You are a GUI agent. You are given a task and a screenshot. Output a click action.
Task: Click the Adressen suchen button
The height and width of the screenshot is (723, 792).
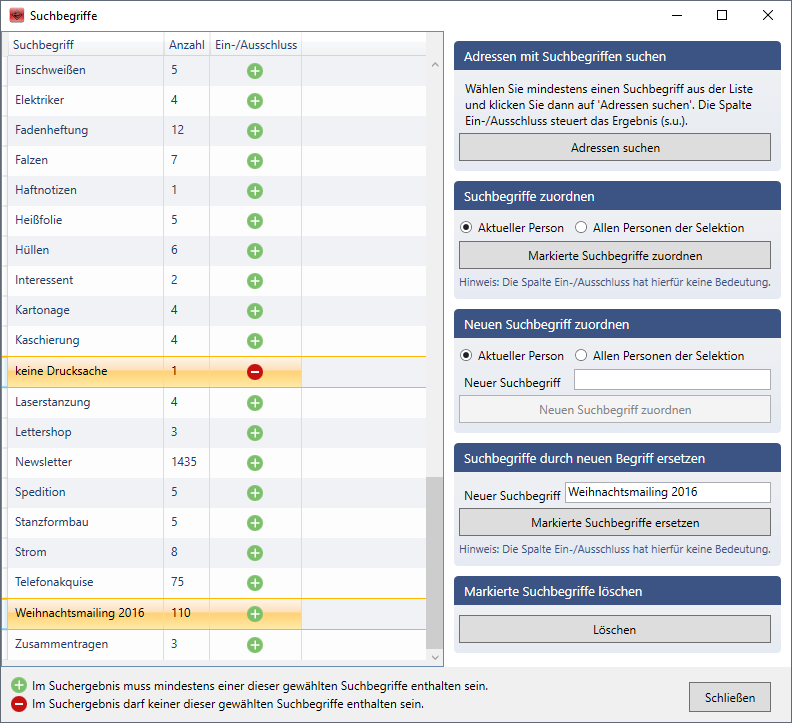(x=615, y=148)
